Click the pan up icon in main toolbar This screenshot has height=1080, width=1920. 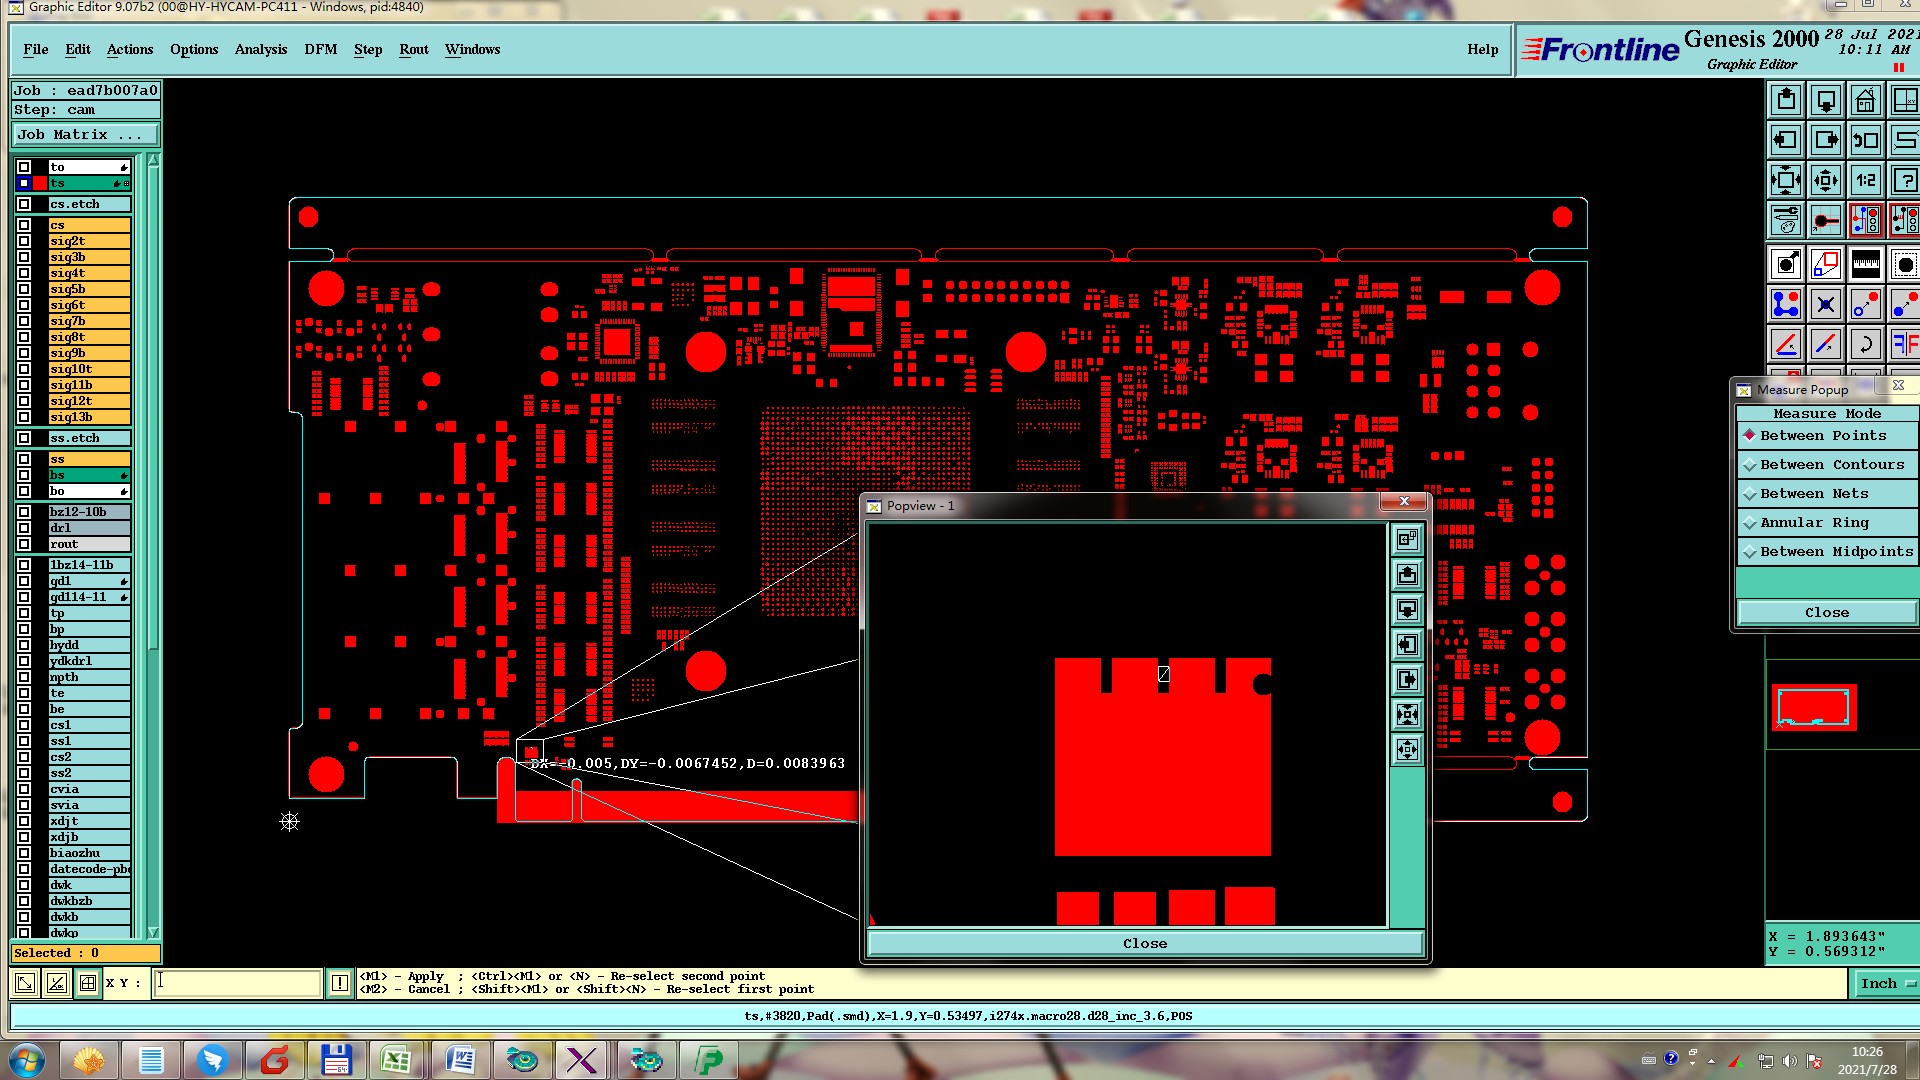(1786, 101)
